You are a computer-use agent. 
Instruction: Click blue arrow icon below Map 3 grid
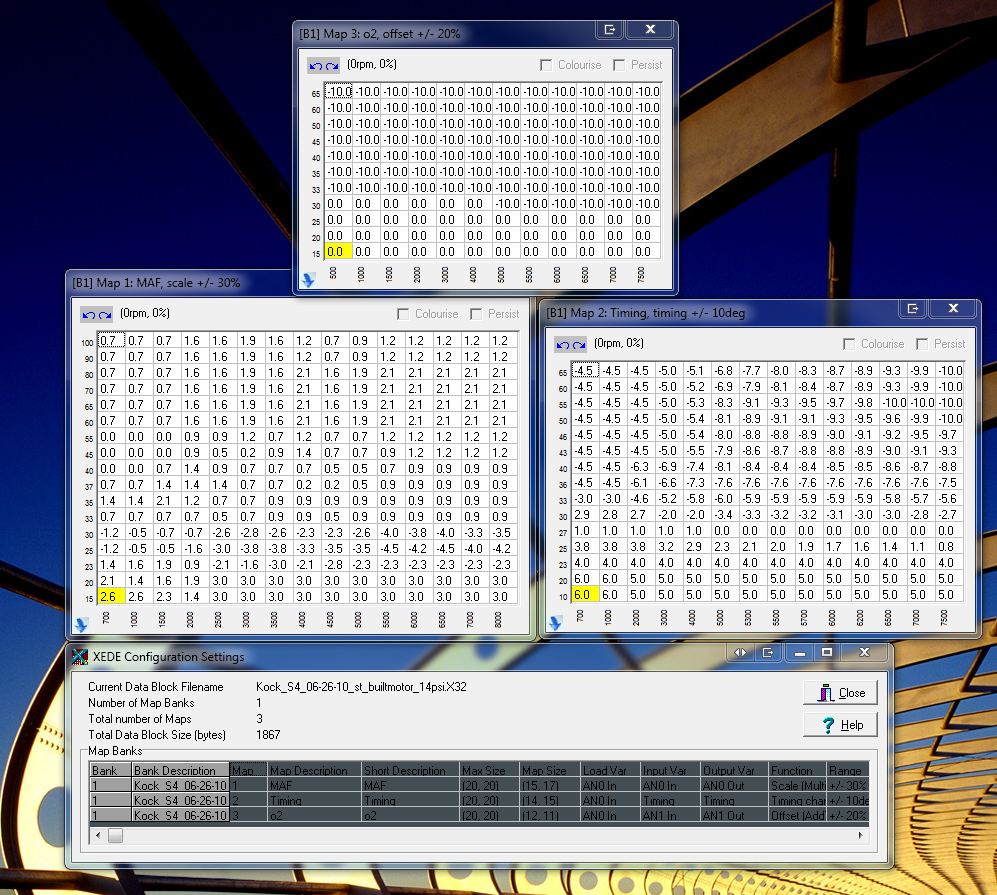click(x=308, y=280)
